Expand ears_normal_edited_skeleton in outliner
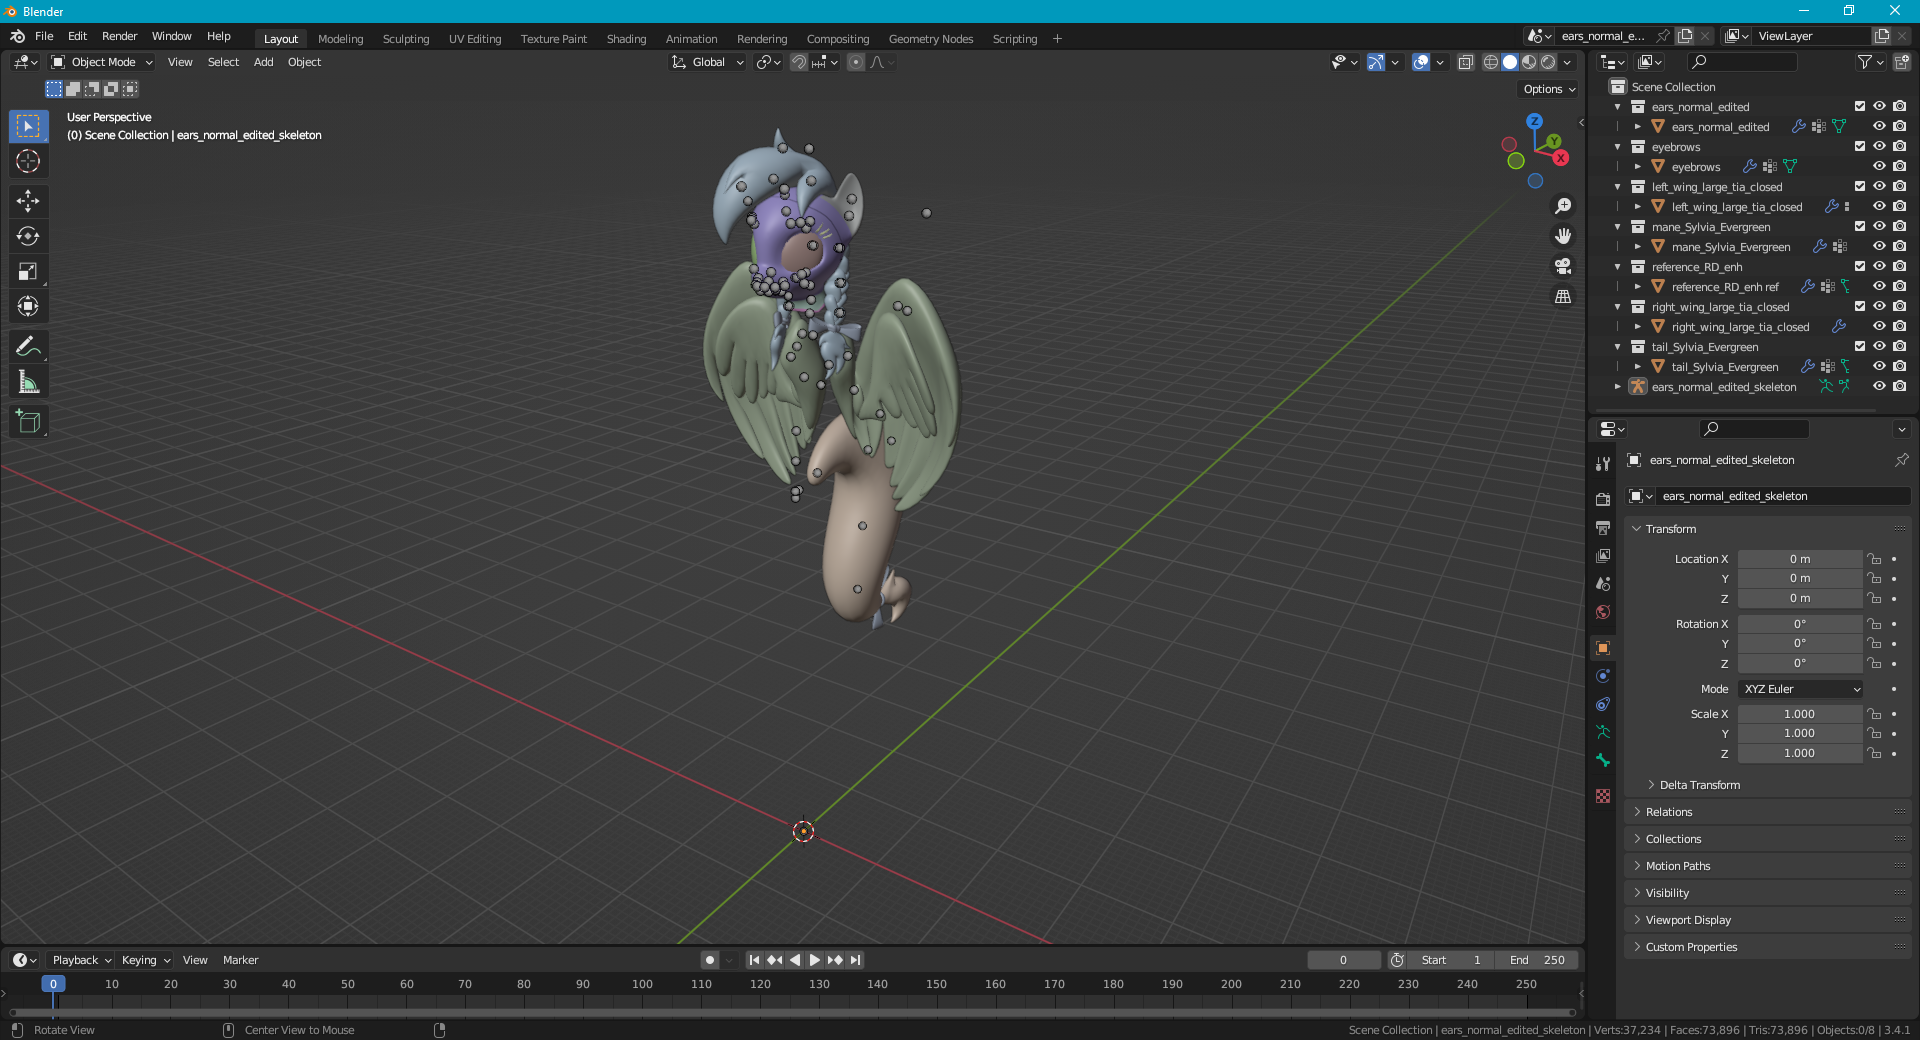1920x1040 pixels. pyautogui.click(x=1617, y=386)
